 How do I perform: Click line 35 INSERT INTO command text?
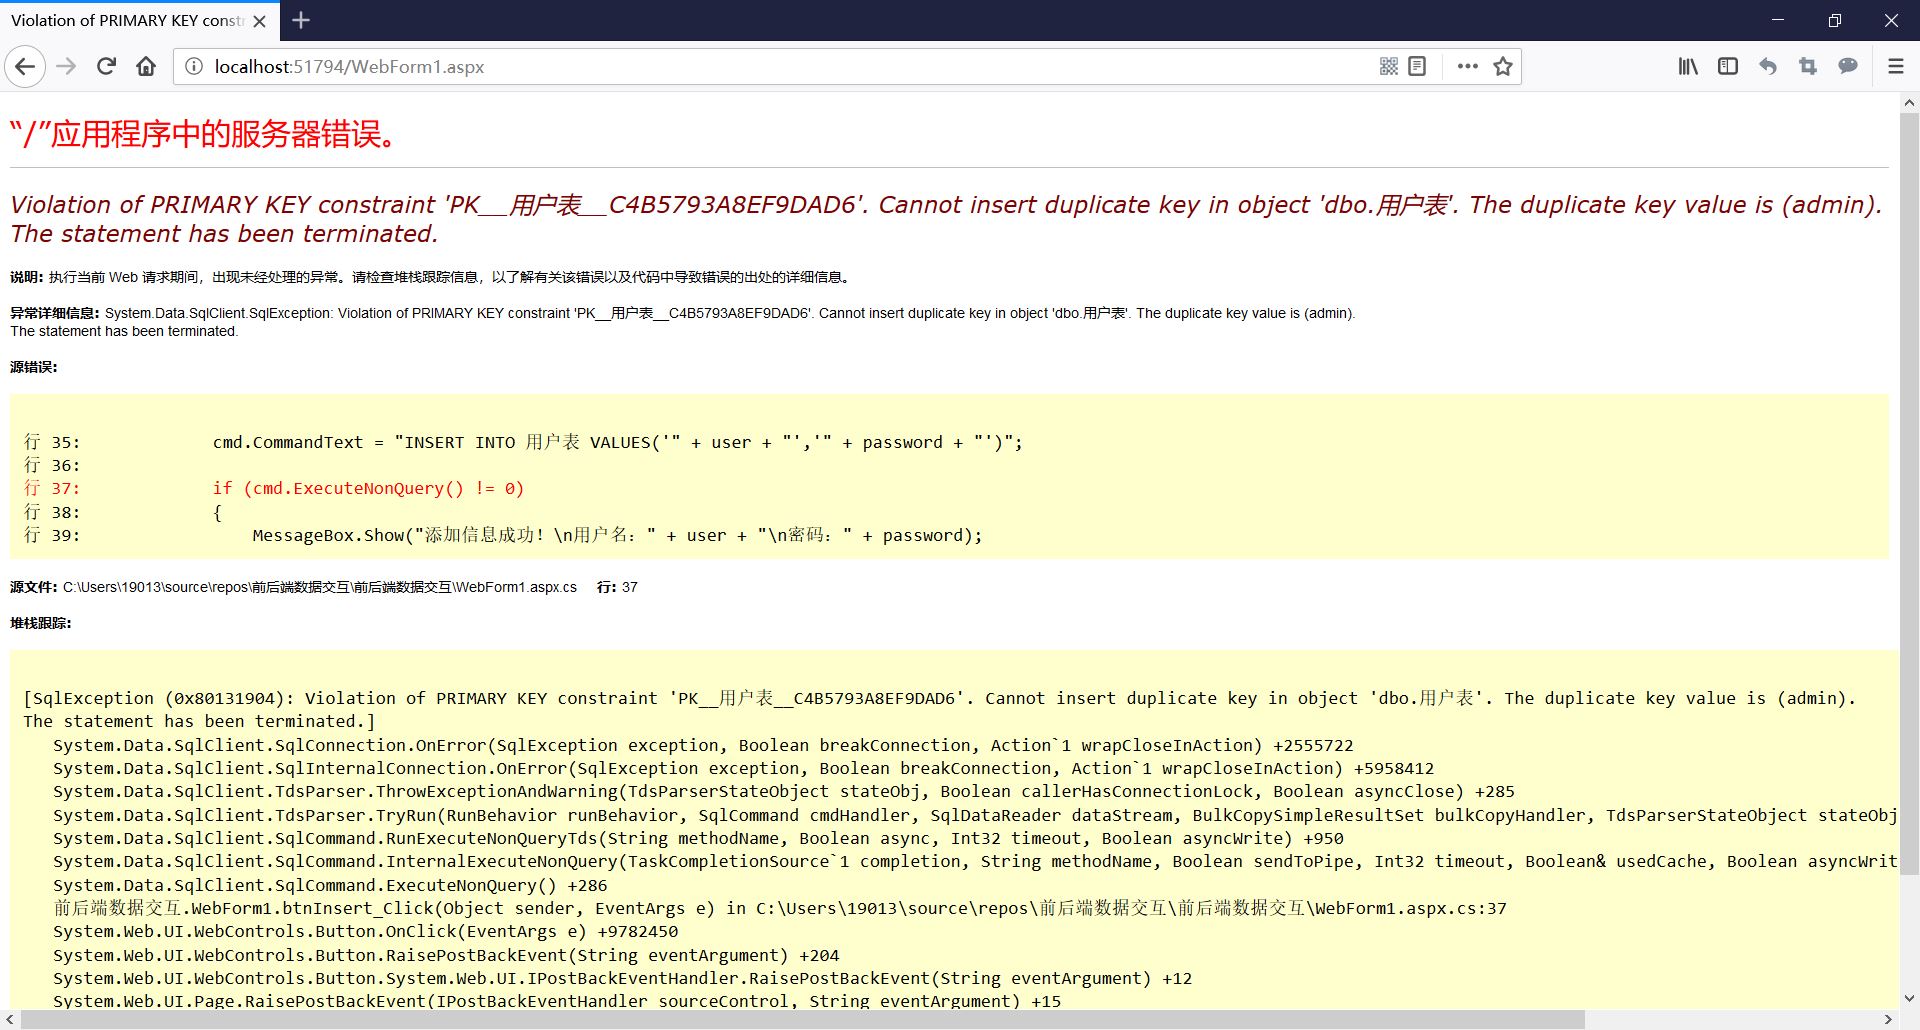(x=617, y=442)
